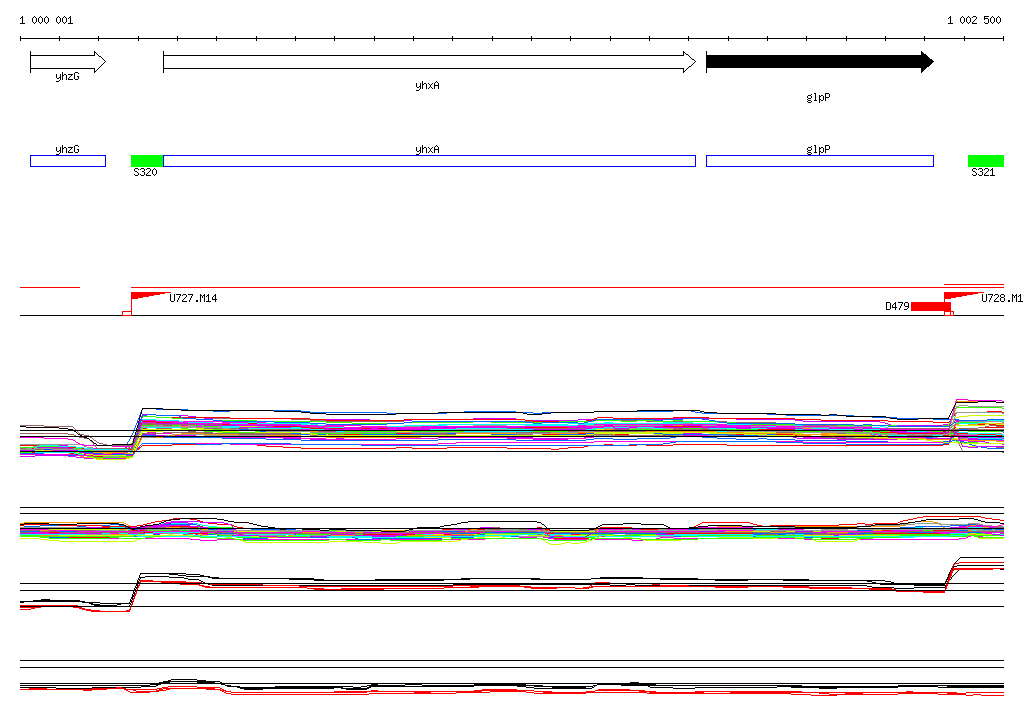1024x714 pixels.
Task: Click the U727.M14 text label
Action: pyautogui.click(x=193, y=299)
